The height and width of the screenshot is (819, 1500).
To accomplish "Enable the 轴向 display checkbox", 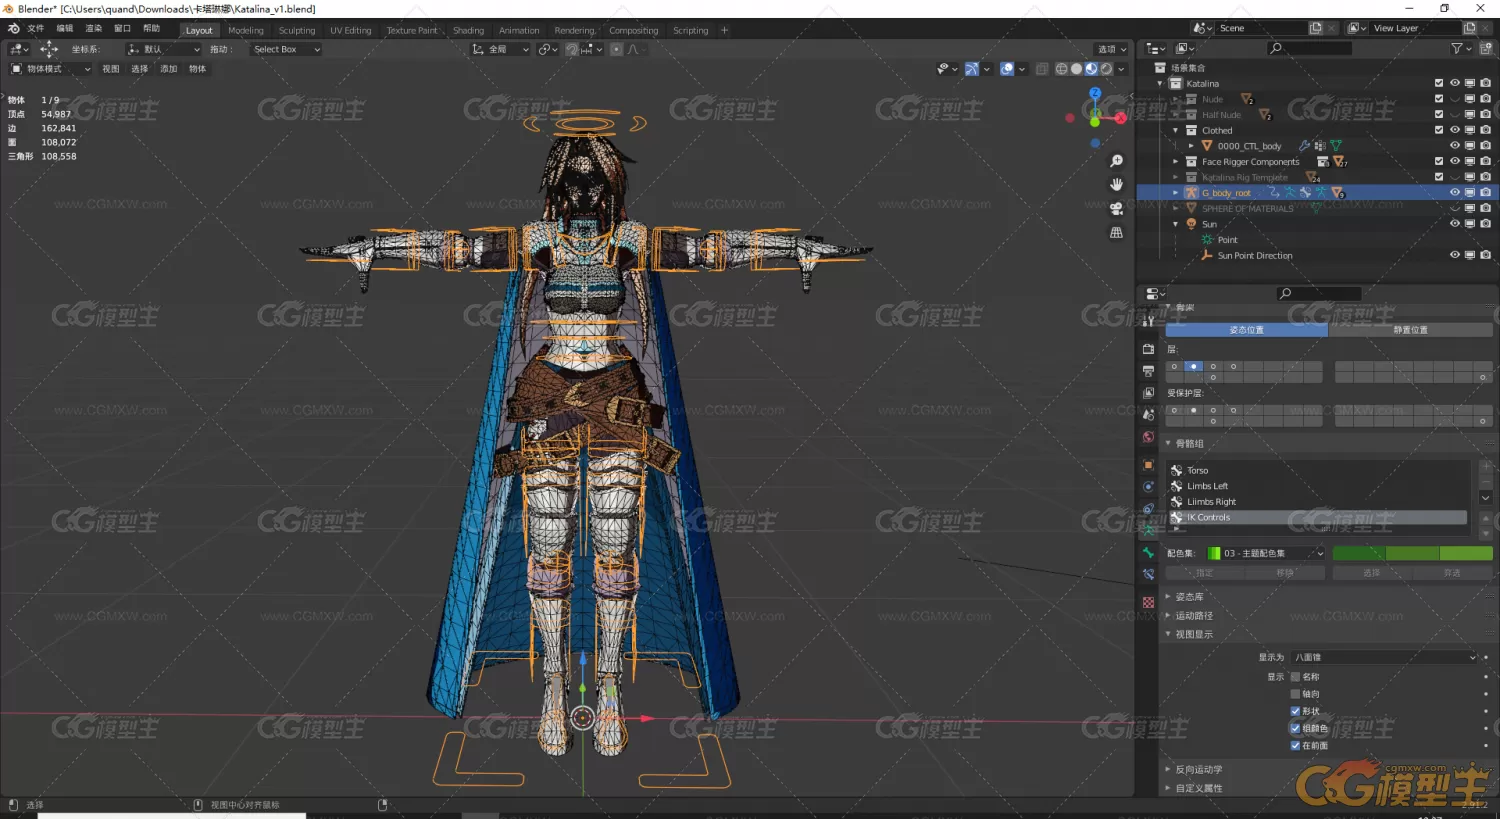I will [1296, 694].
